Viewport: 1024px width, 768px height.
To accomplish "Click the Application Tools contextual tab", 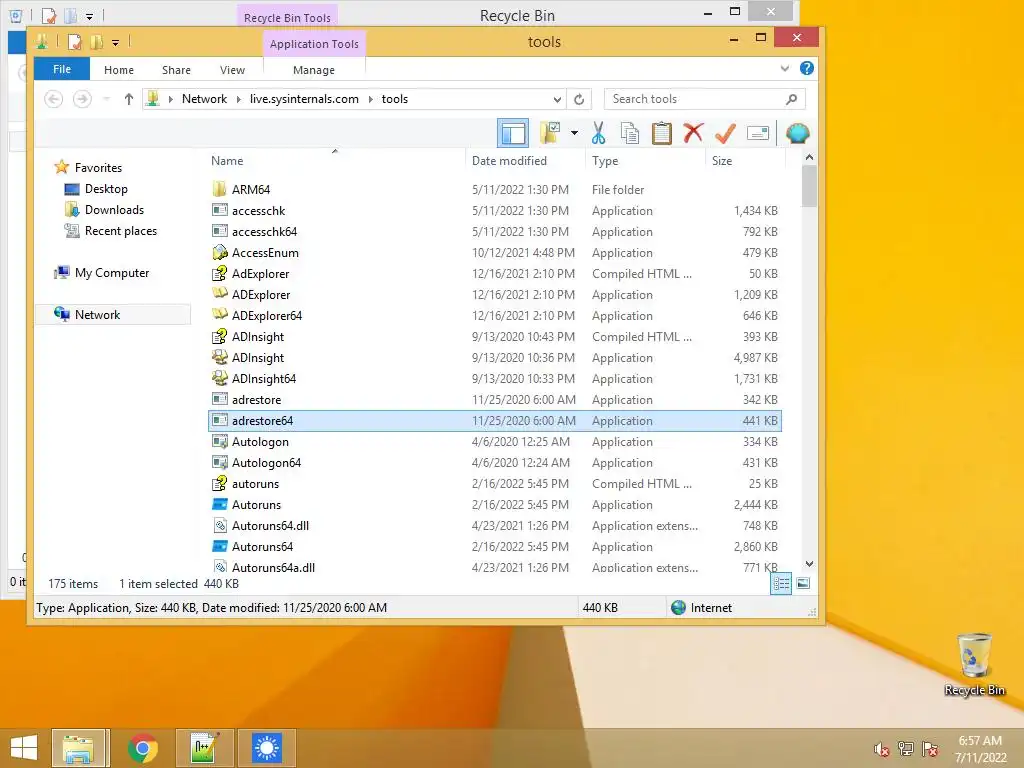I will click(314, 44).
